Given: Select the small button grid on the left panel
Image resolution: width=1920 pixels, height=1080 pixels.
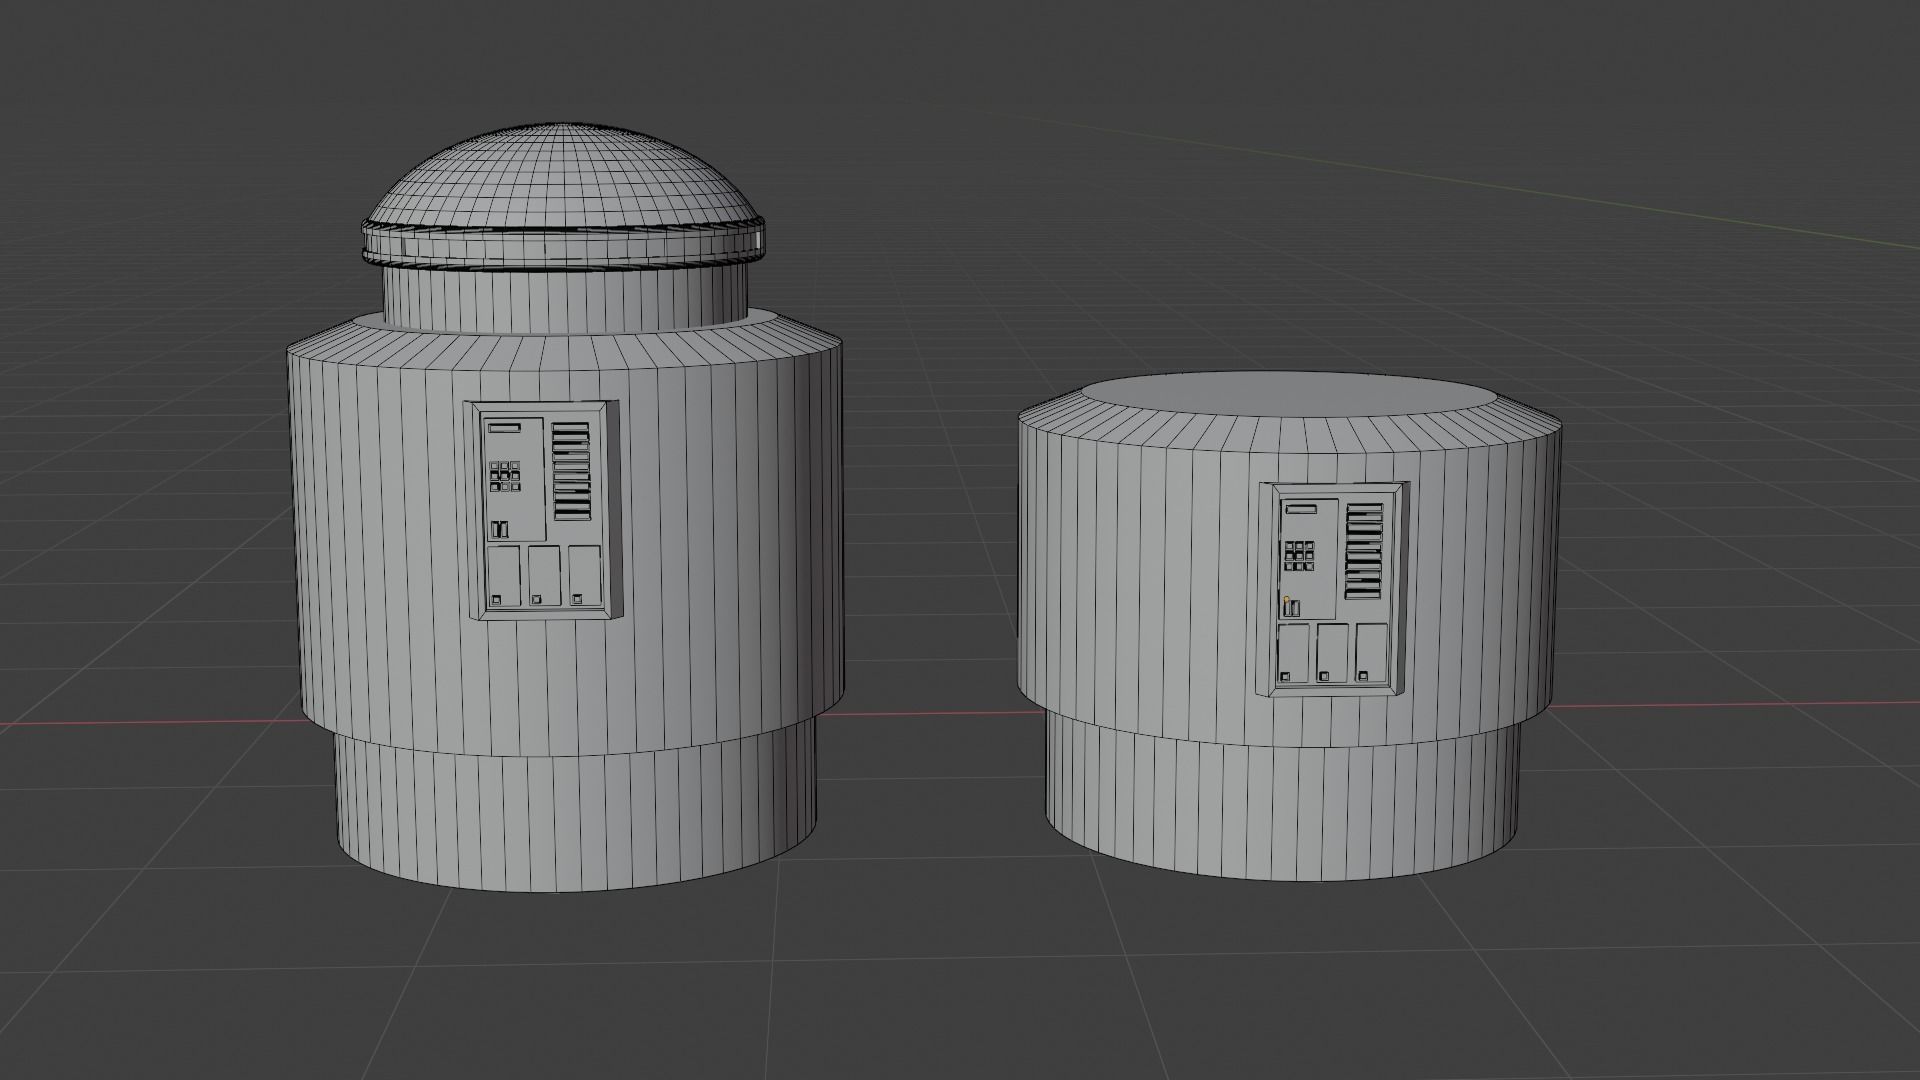Looking at the screenshot, I should click(x=505, y=477).
